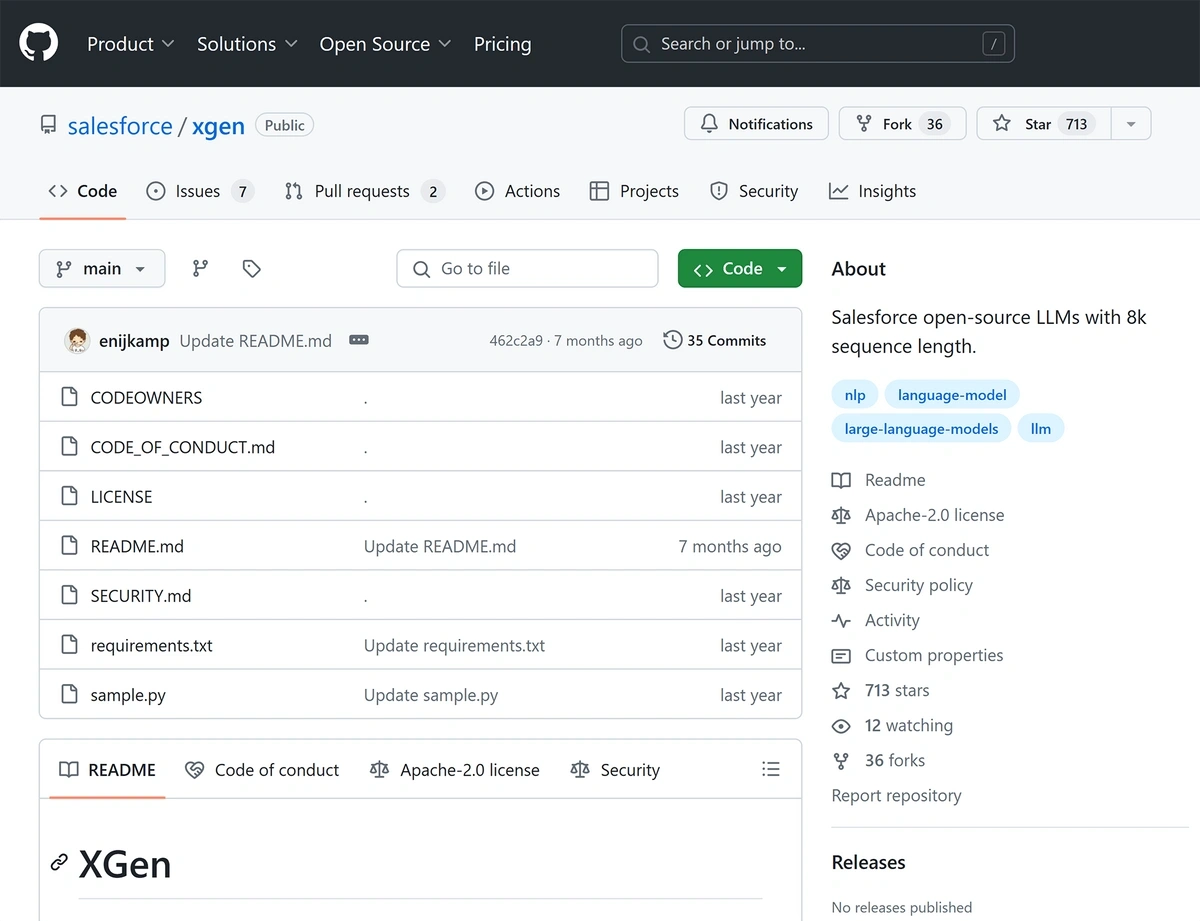Click the Star 713 button

point(1043,124)
